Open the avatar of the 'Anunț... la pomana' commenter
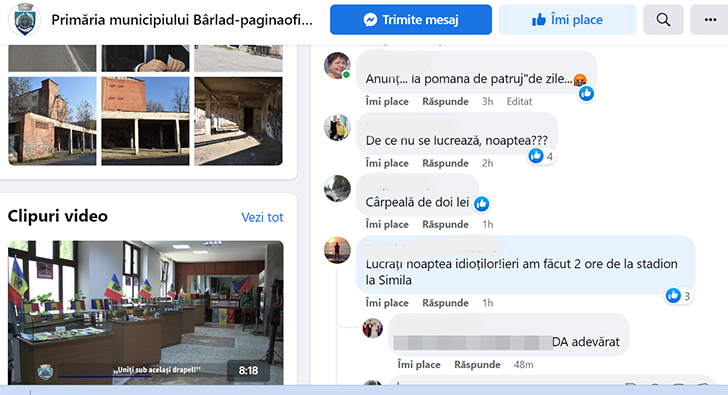 (x=337, y=65)
